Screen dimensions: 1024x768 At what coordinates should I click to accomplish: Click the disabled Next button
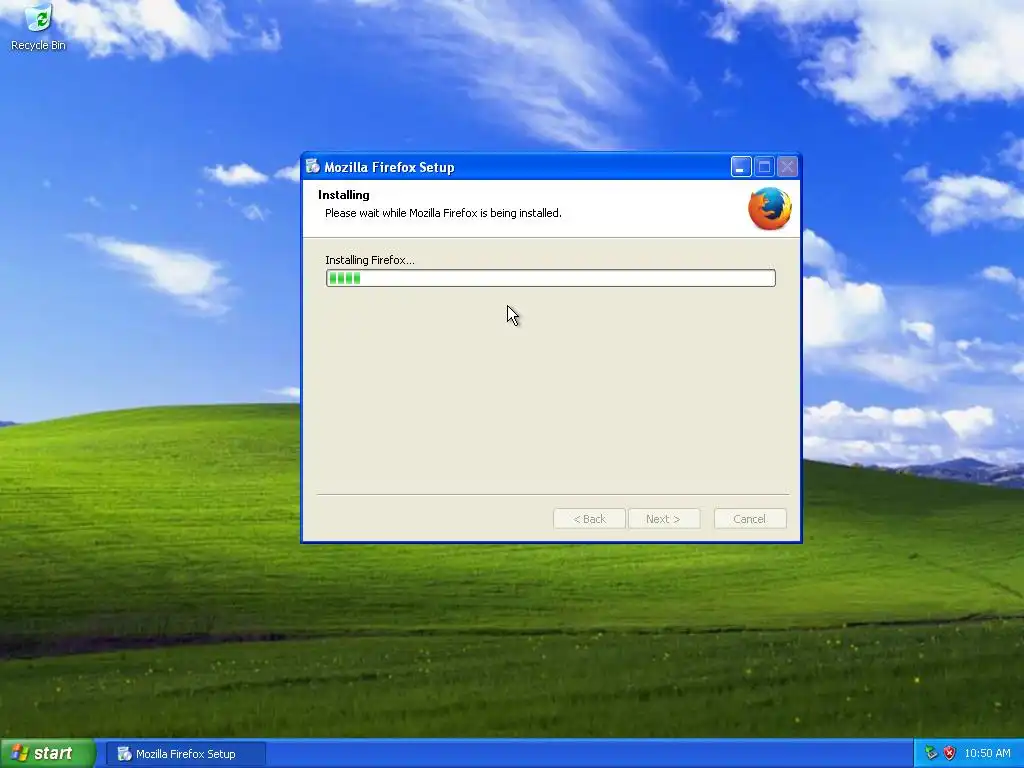pyautogui.click(x=664, y=519)
